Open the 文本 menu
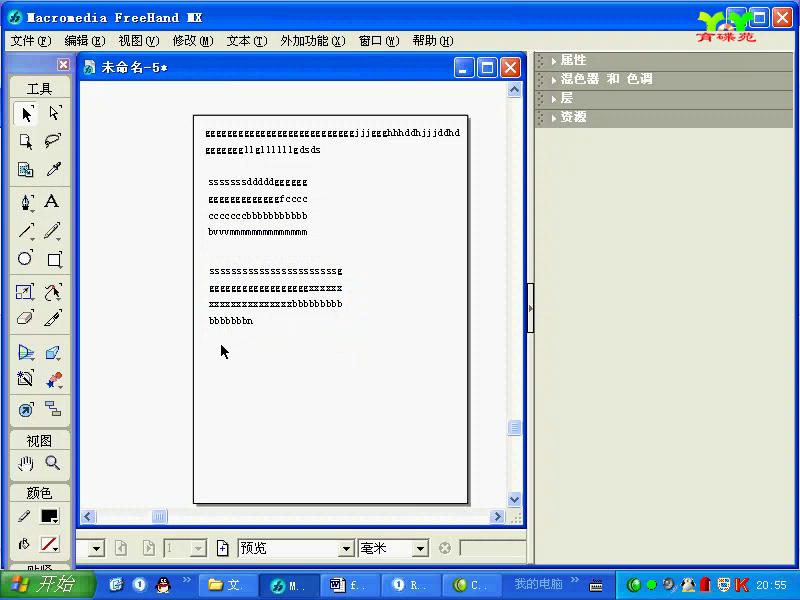 pos(247,41)
